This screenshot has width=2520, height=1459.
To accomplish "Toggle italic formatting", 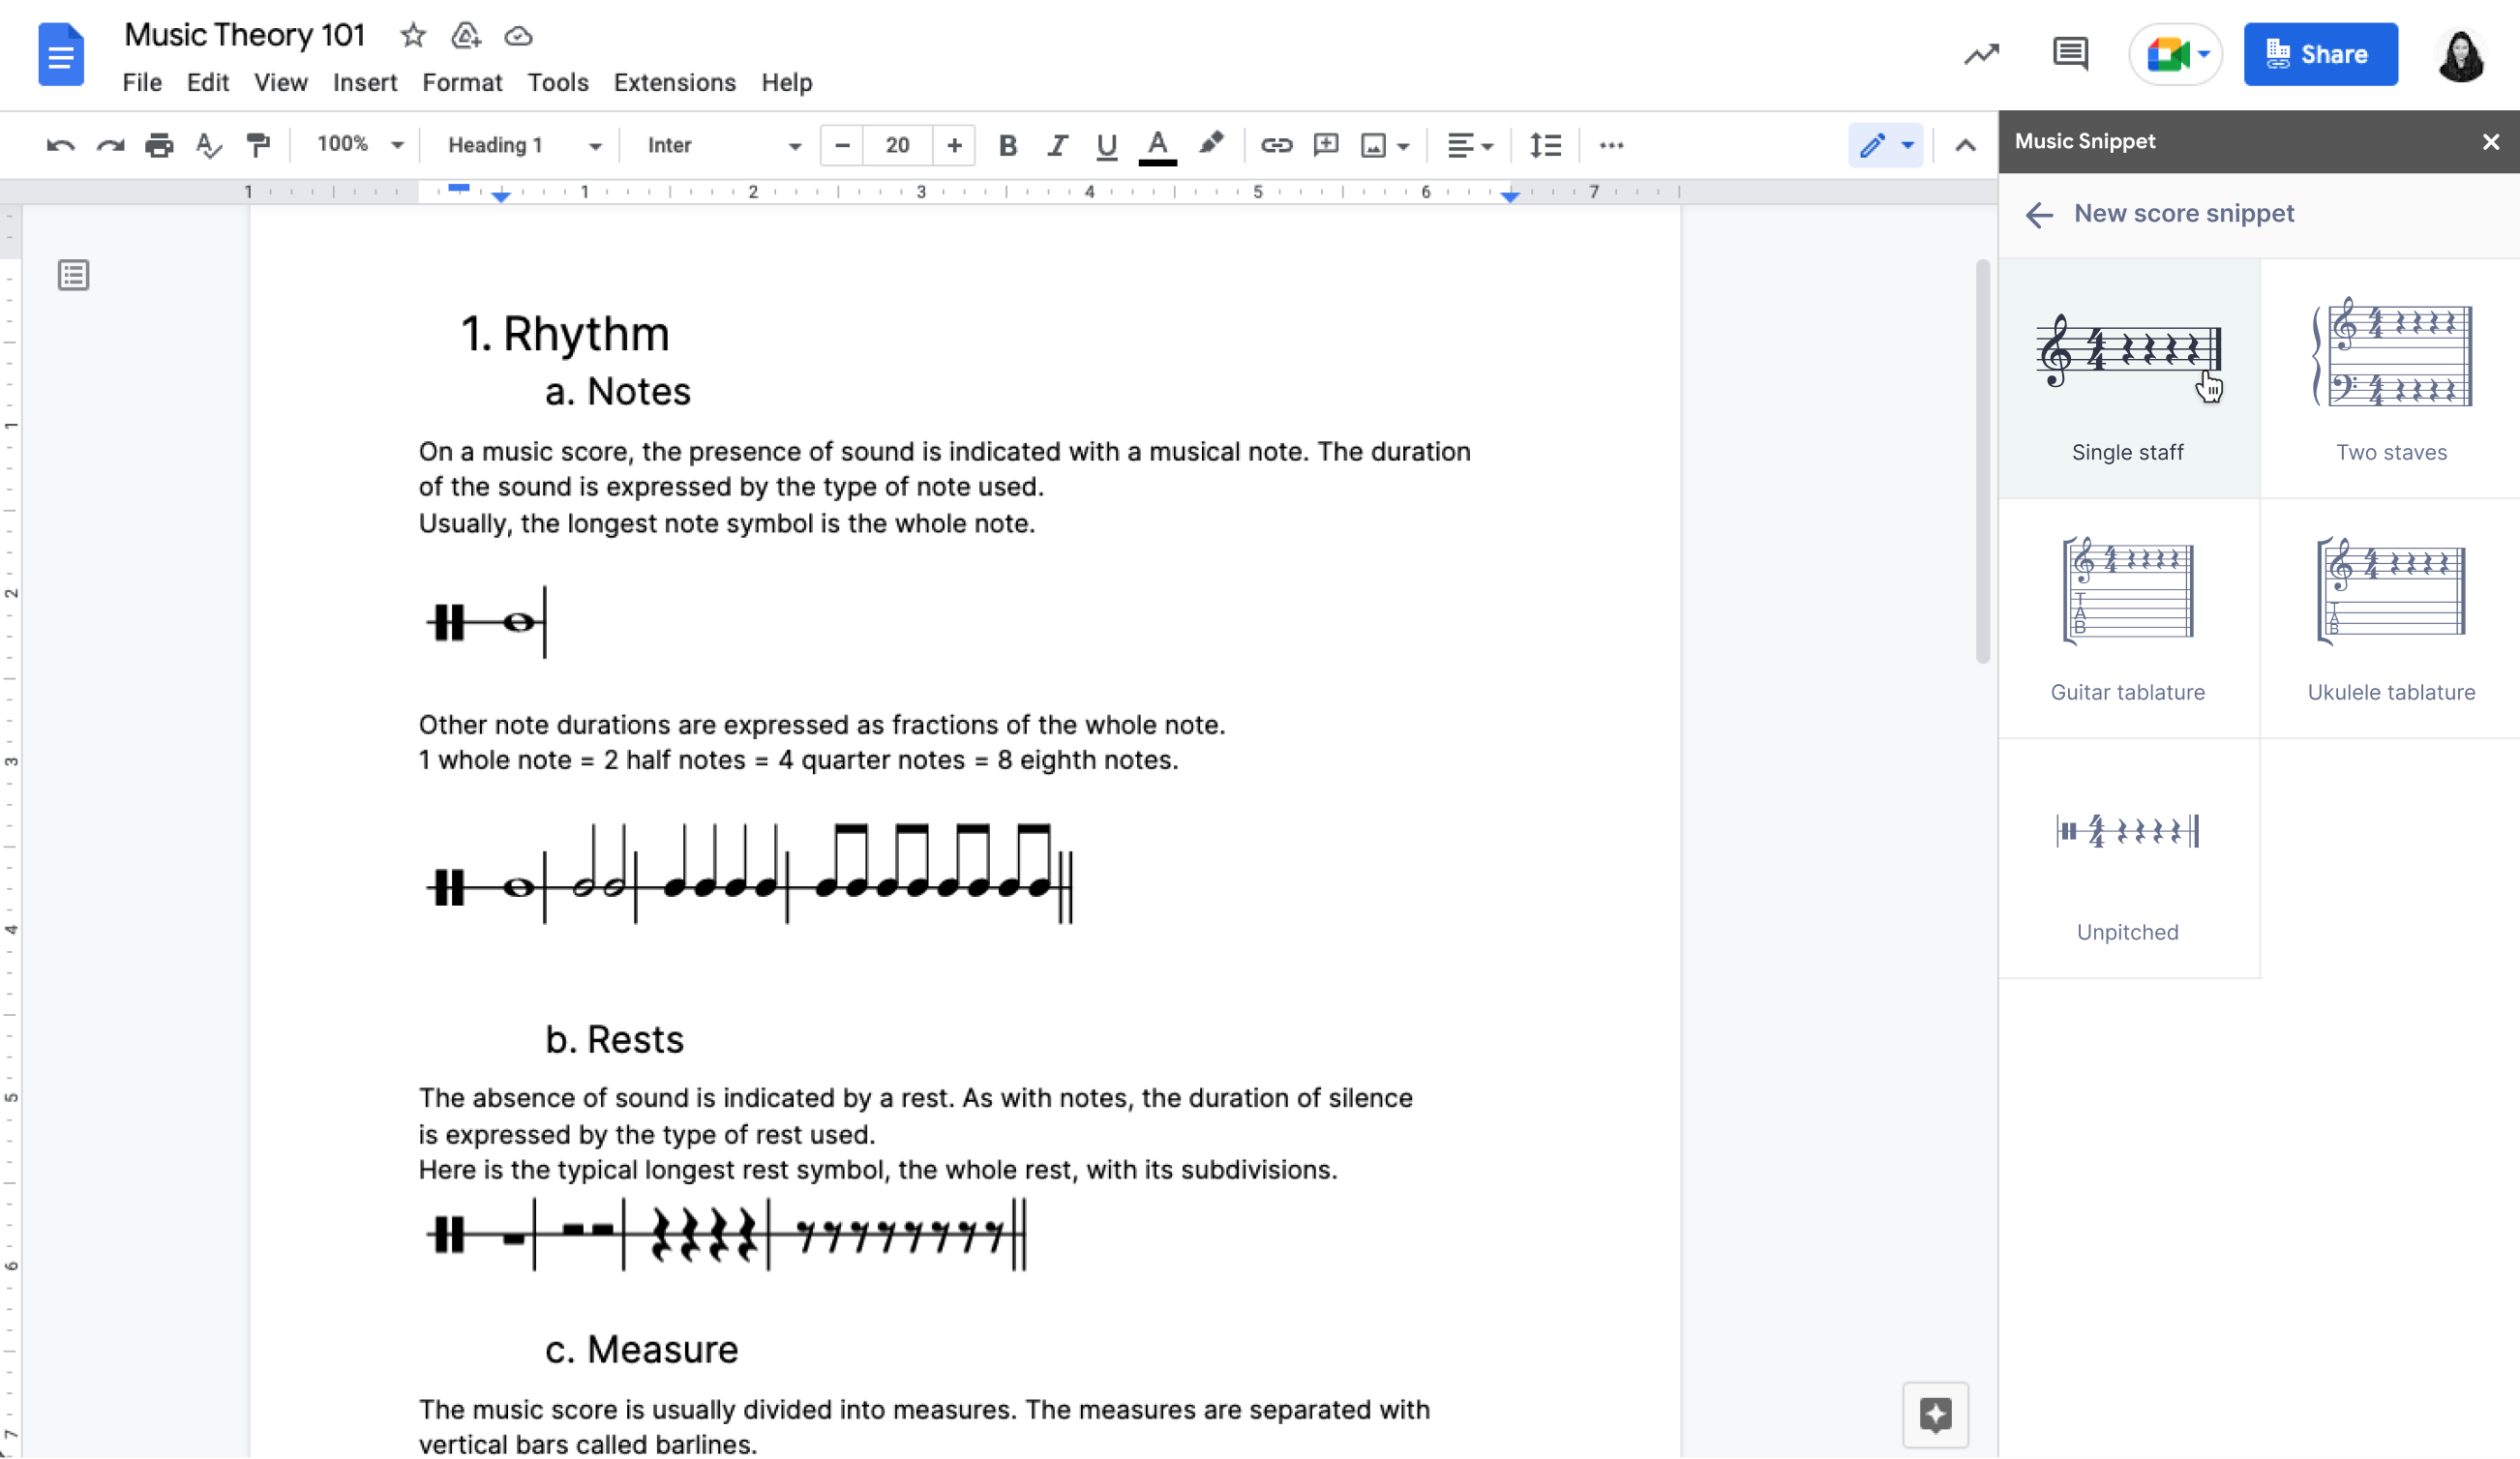I will (x=1057, y=145).
